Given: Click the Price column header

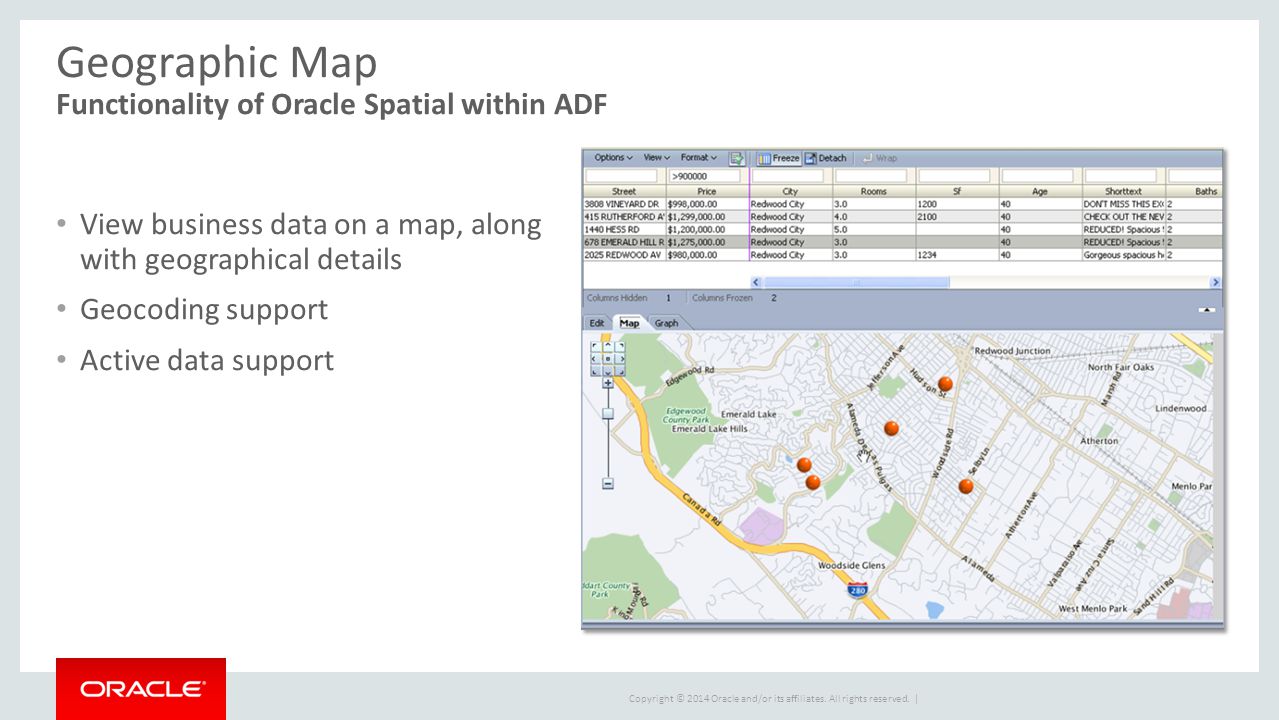Looking at the screenshot, I should point(706,191).
